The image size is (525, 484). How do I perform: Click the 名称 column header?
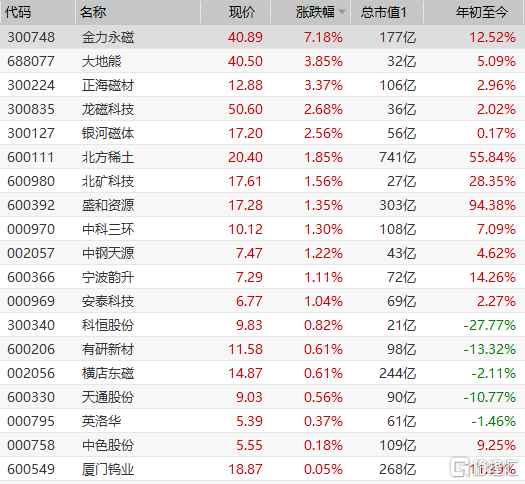[93, 12]
